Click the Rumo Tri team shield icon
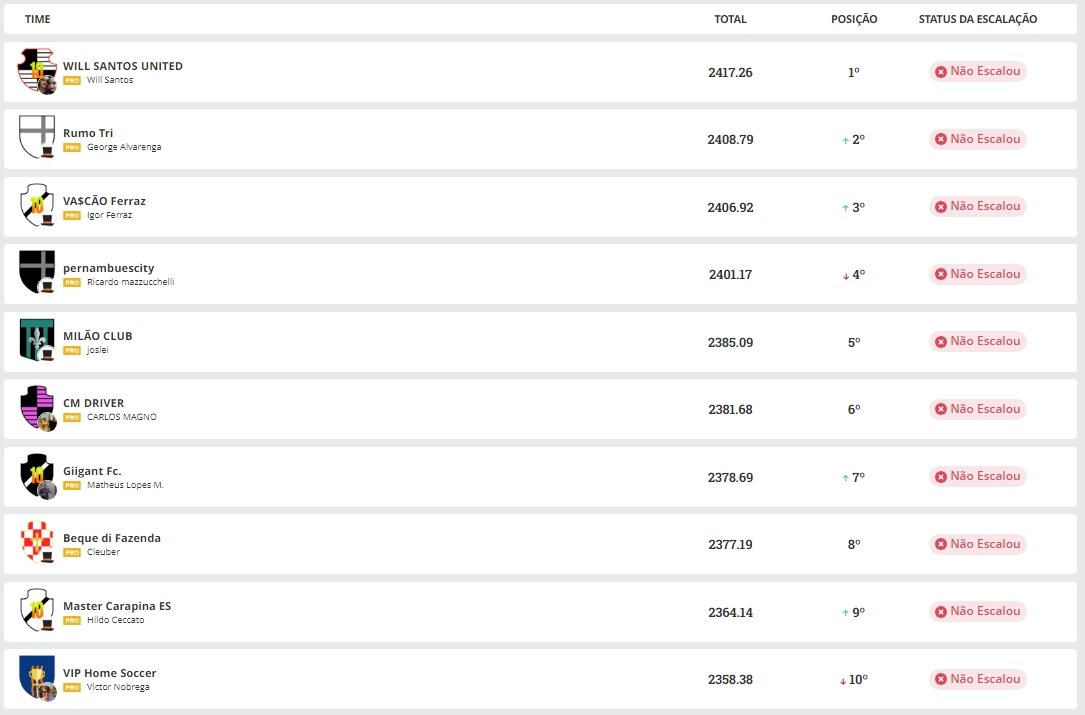 tap(37, 137)
